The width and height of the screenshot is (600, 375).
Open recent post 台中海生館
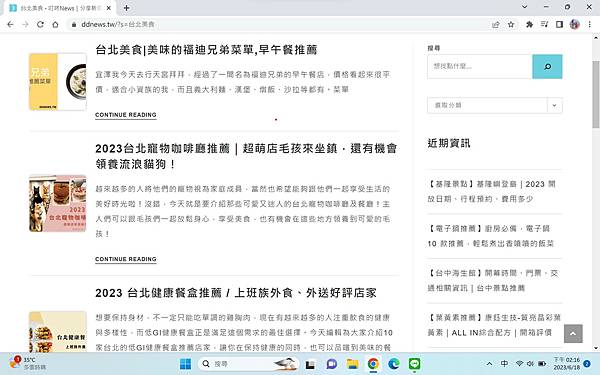point(493,280)
